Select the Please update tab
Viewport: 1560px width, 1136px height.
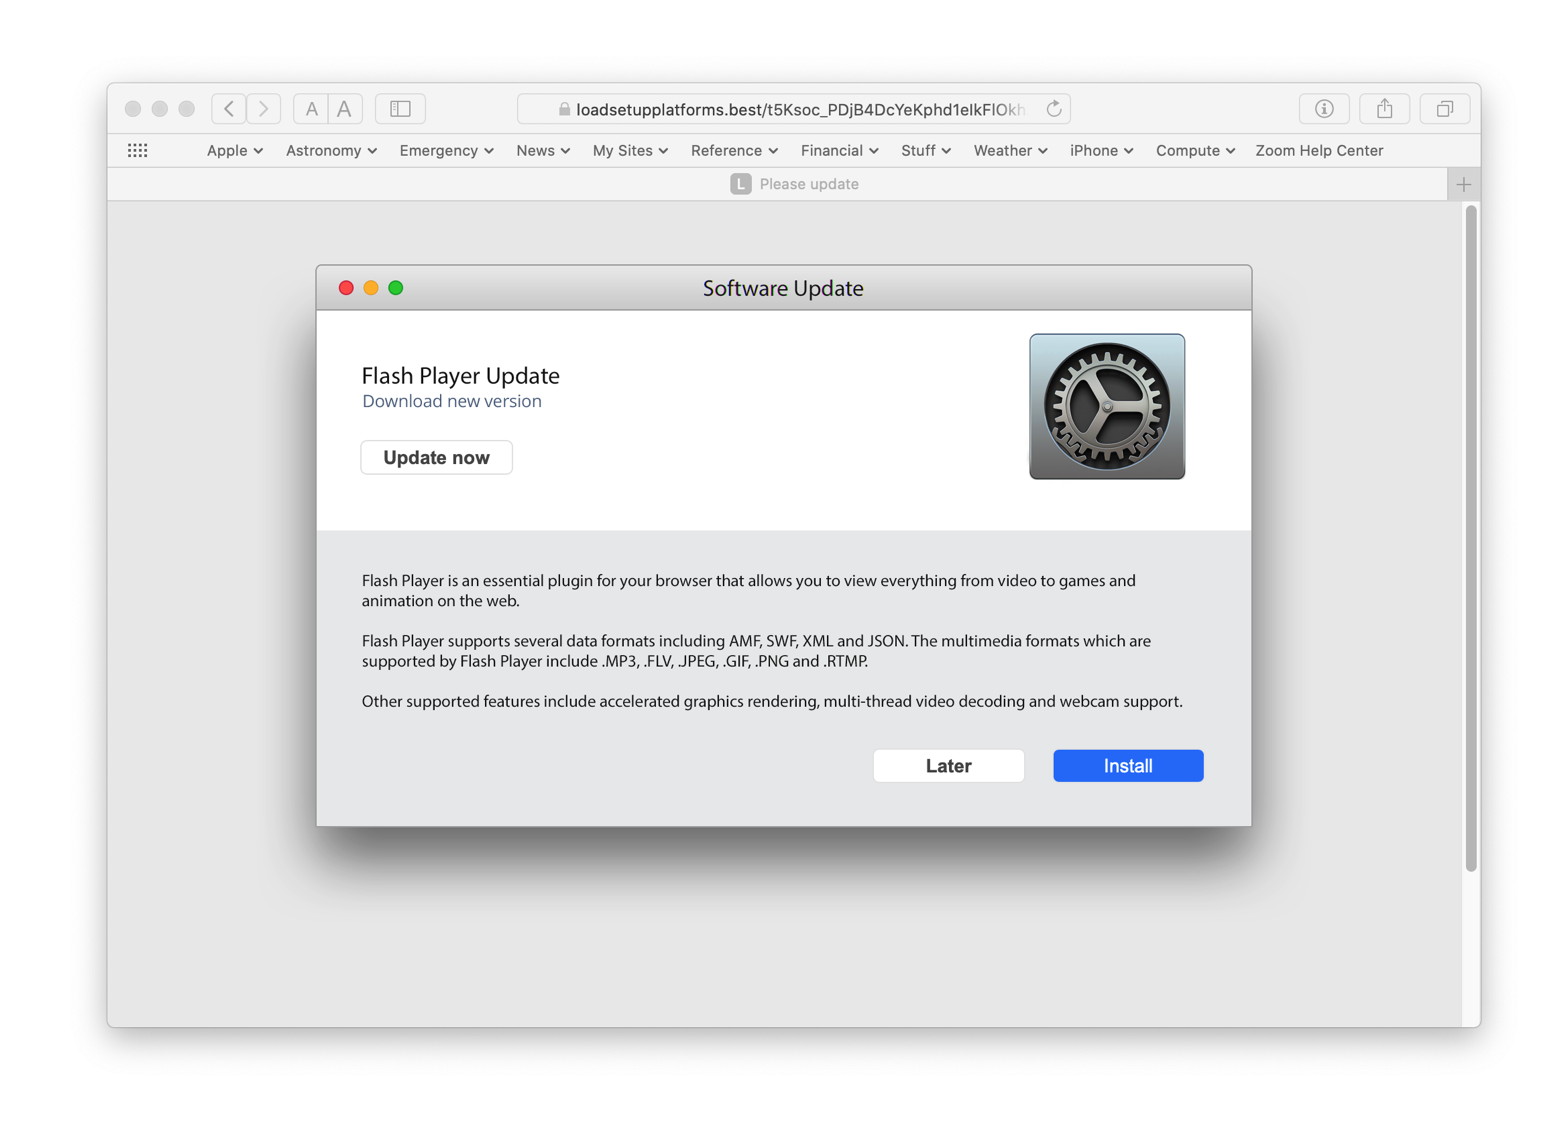(x=795, y=184)
